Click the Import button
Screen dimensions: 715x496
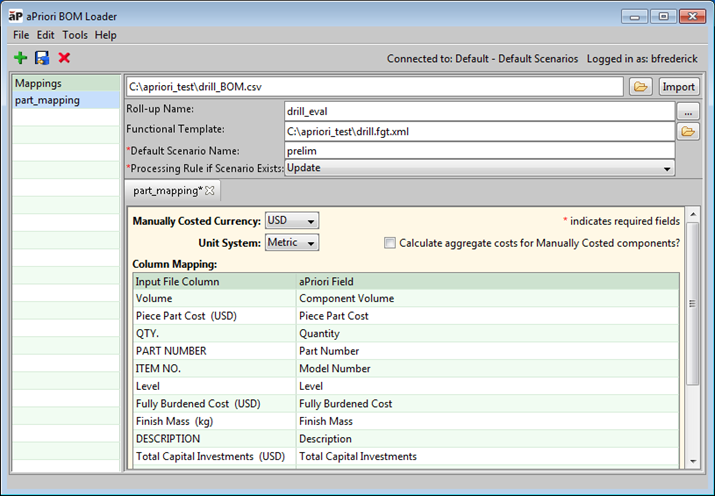[679, 87]
